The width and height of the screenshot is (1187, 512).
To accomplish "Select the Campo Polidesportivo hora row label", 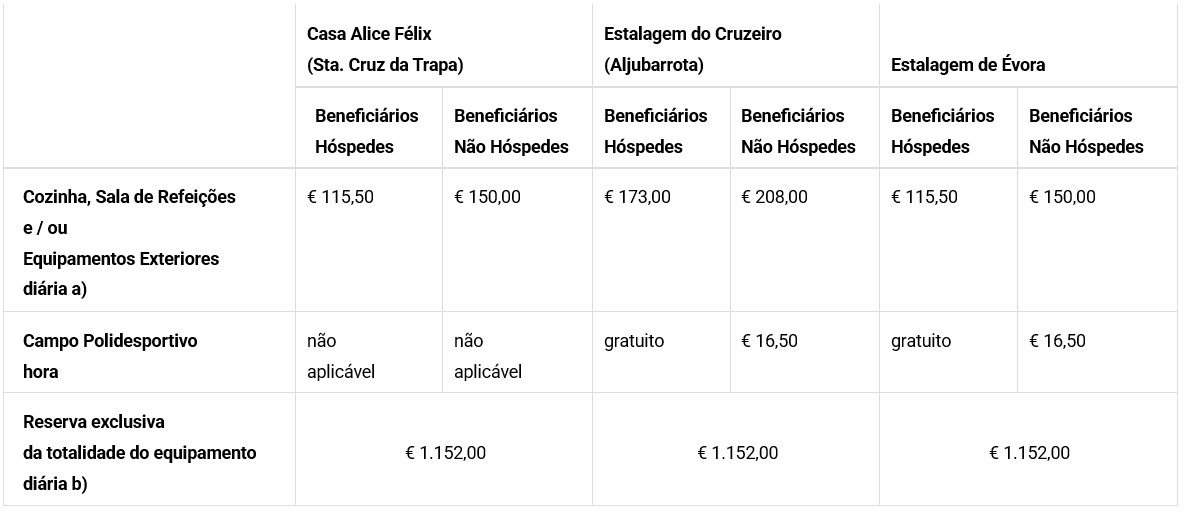I will click(111, 356).
